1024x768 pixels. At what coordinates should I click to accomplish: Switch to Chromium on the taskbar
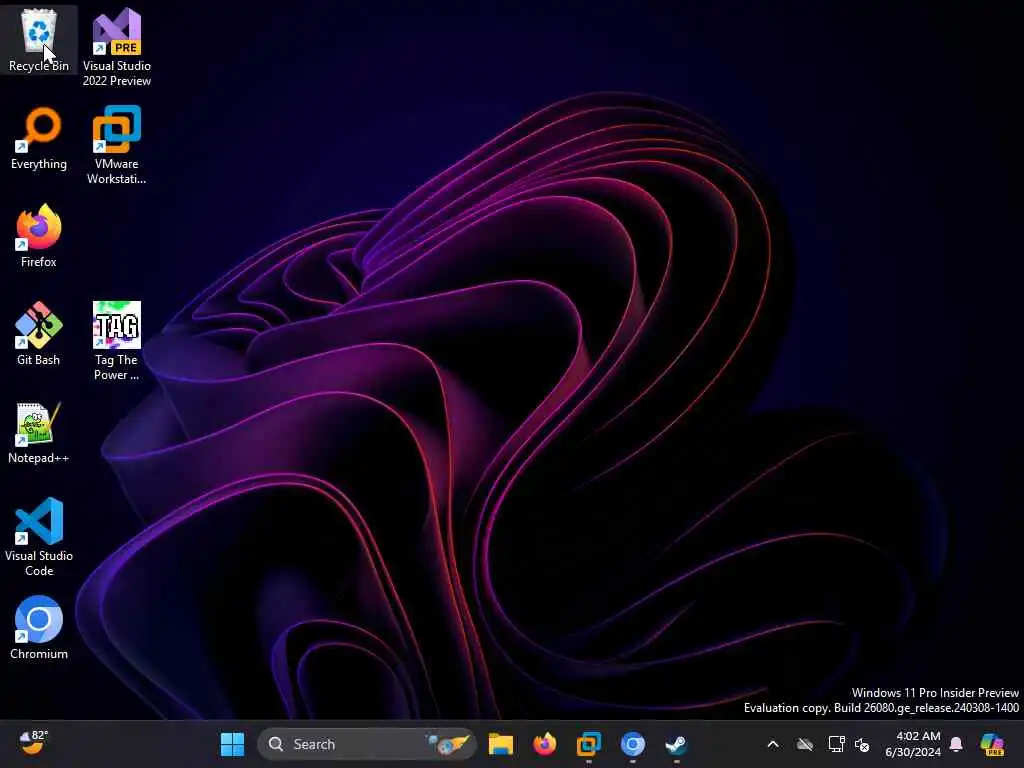(x=632, y=744)
